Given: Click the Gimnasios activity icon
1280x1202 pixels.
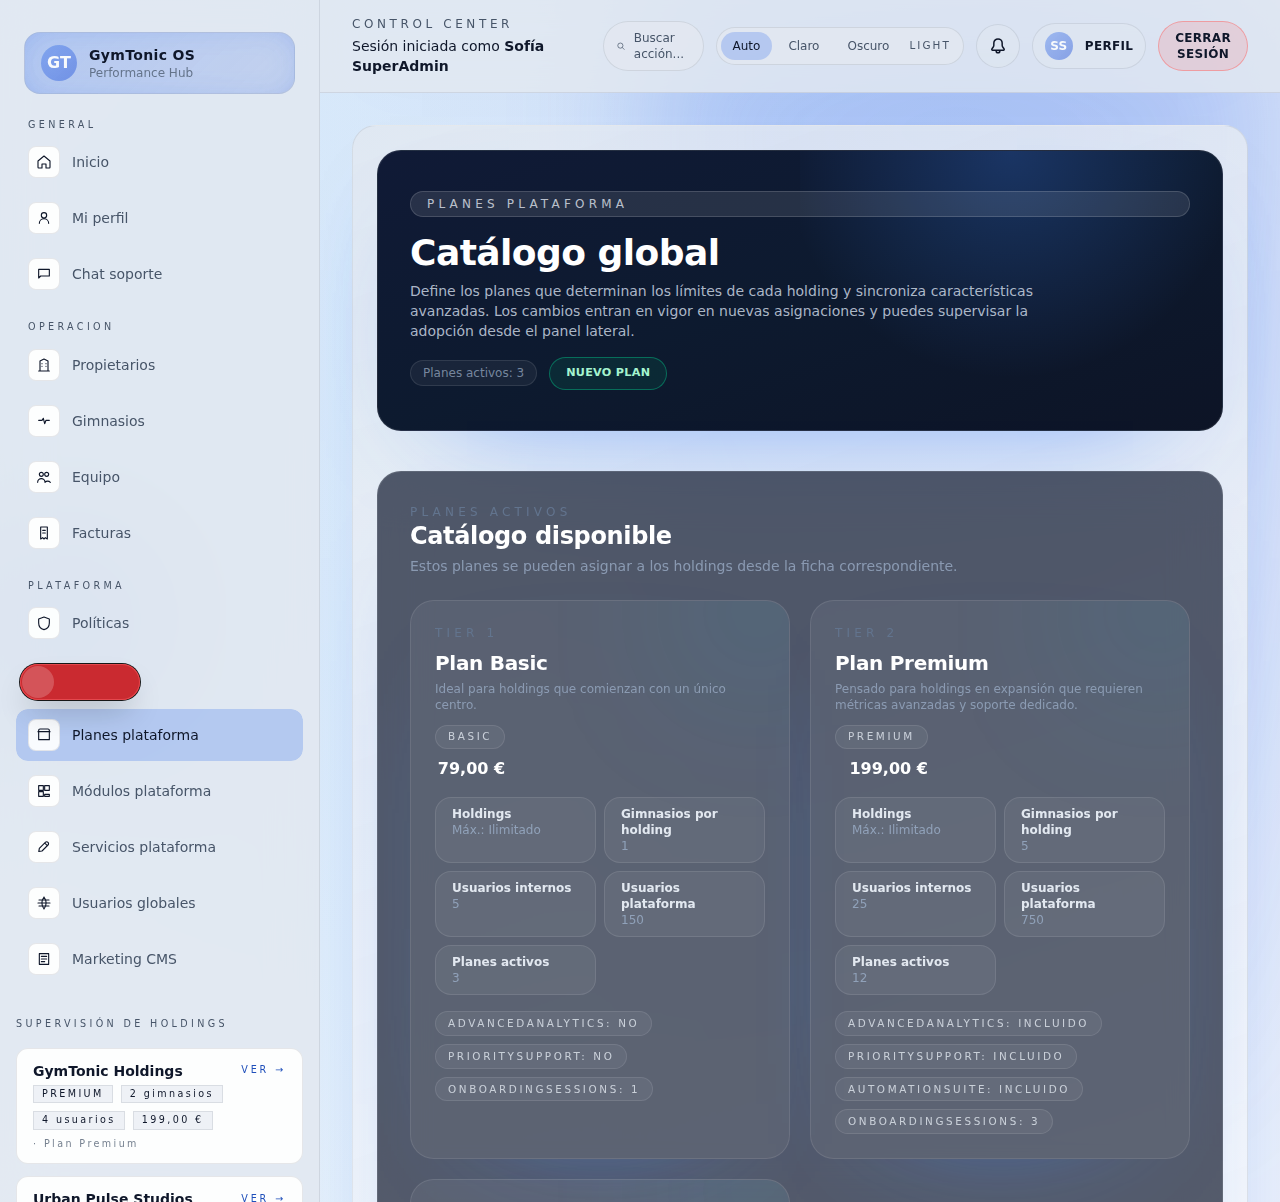Looking at the screenshot, I should [44, 421].
